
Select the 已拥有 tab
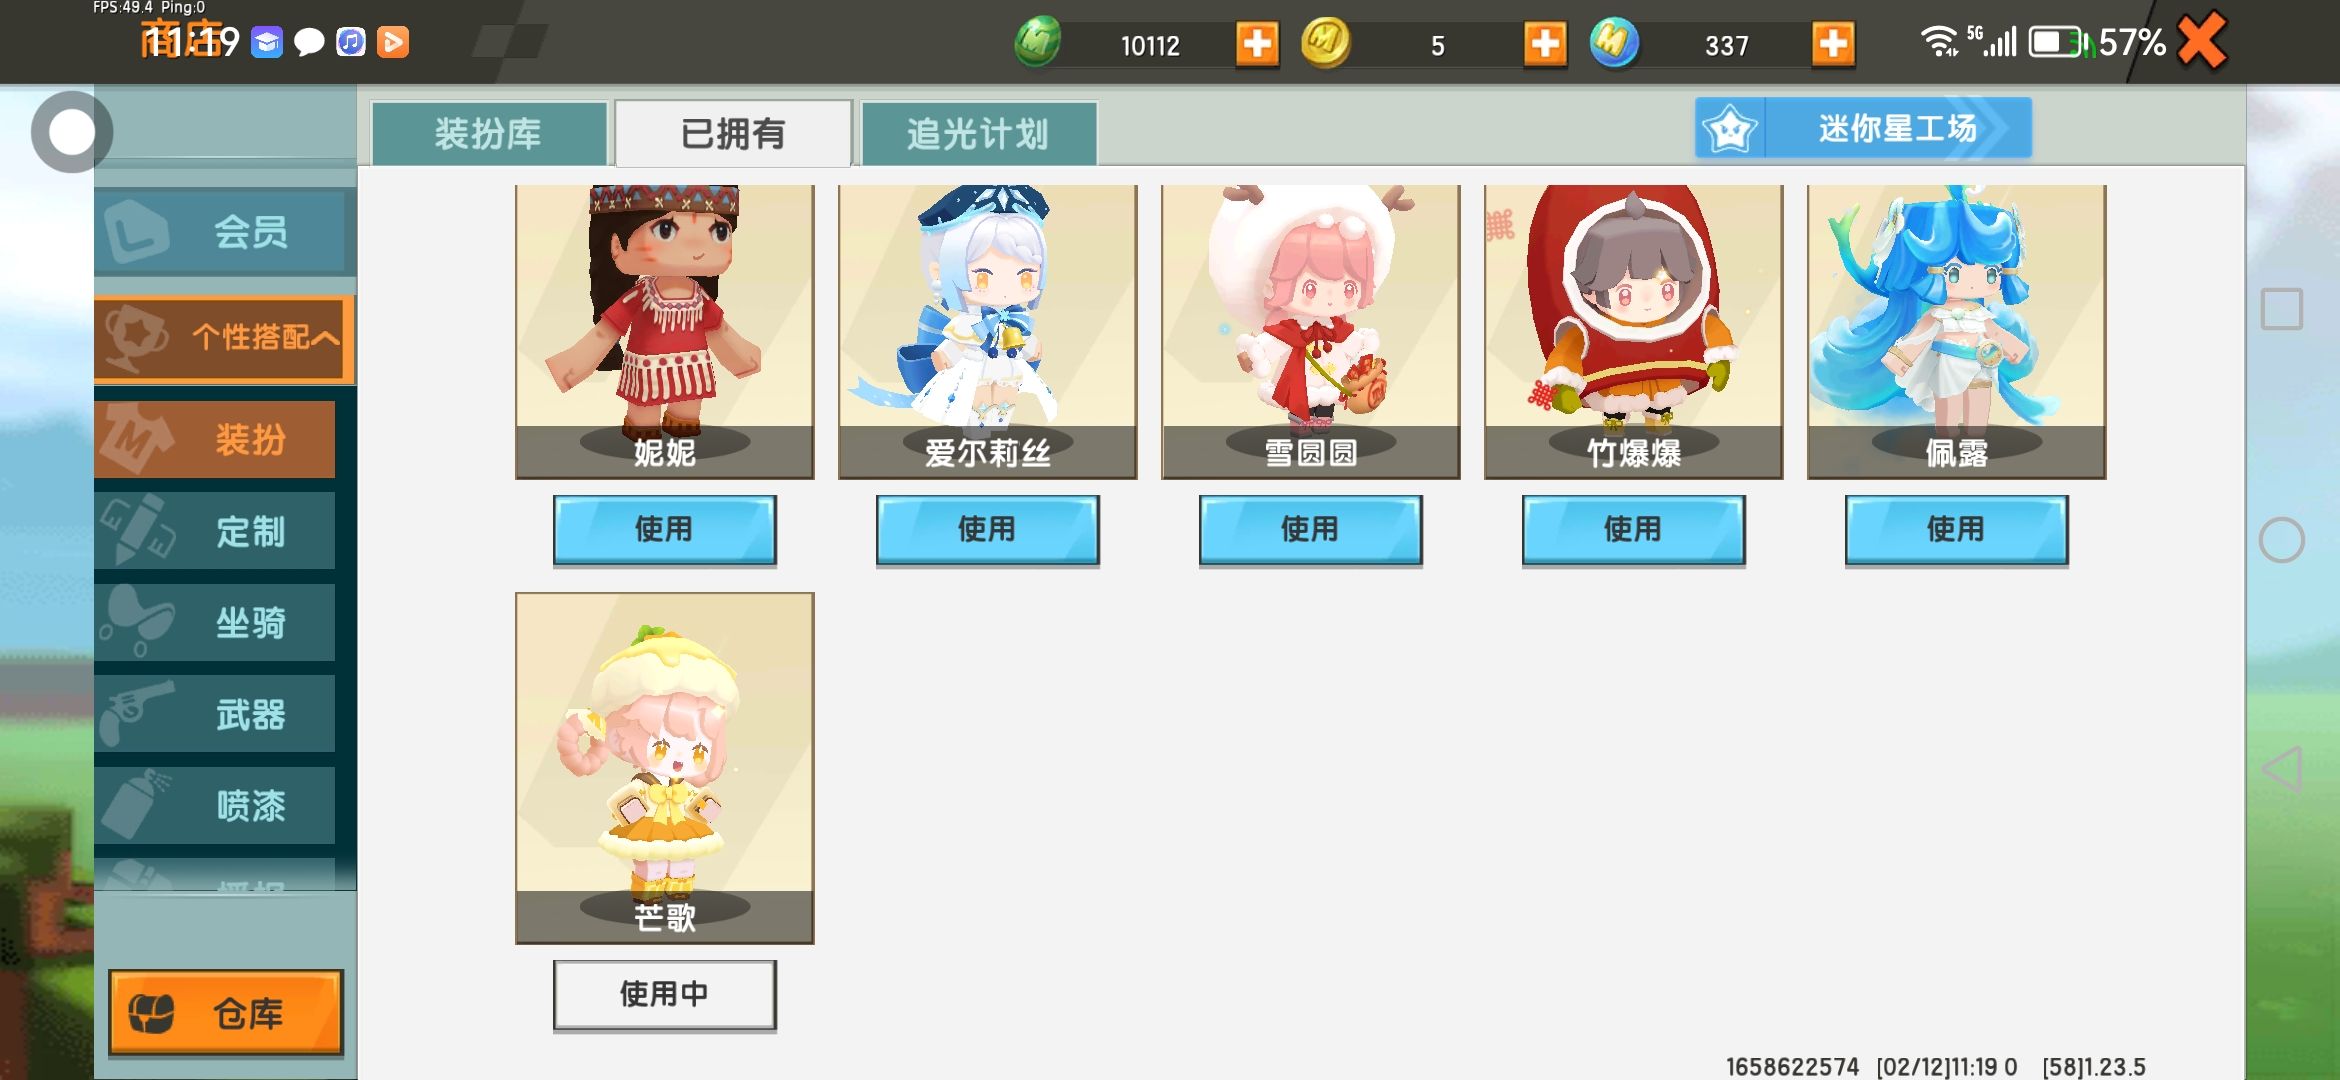(733, 133)
